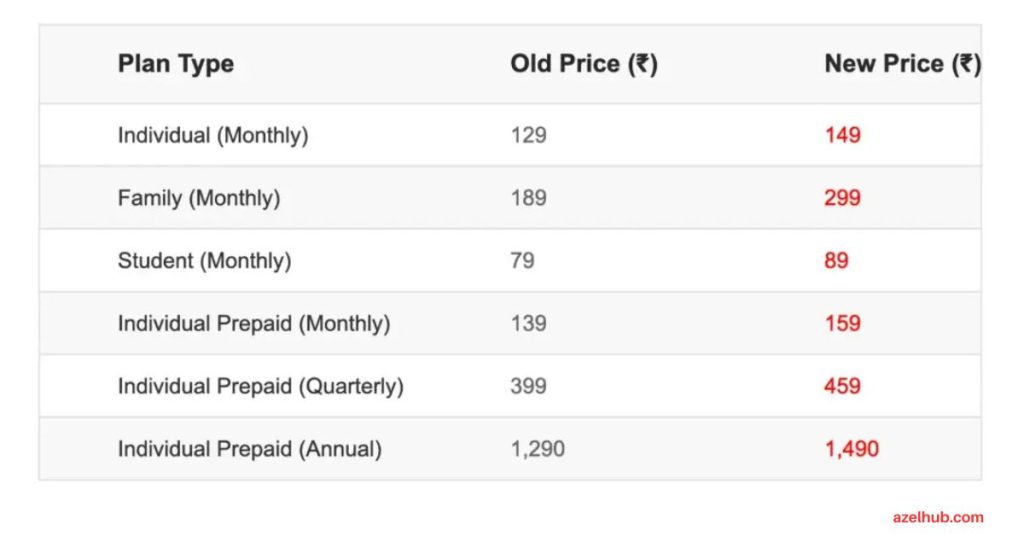Select the Individual (Monthly) plan row label
Image resolution: width=1024 pixels, height=536 pixels.
click(213, 135)
